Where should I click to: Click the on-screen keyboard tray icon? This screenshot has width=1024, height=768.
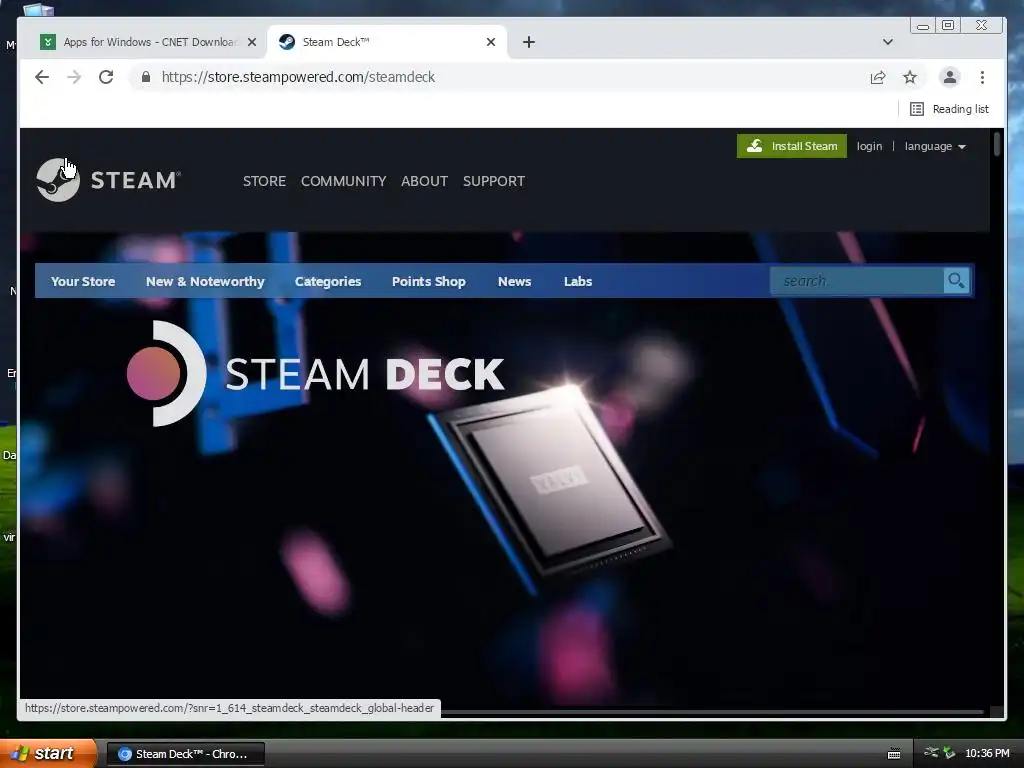click(894, 754)
